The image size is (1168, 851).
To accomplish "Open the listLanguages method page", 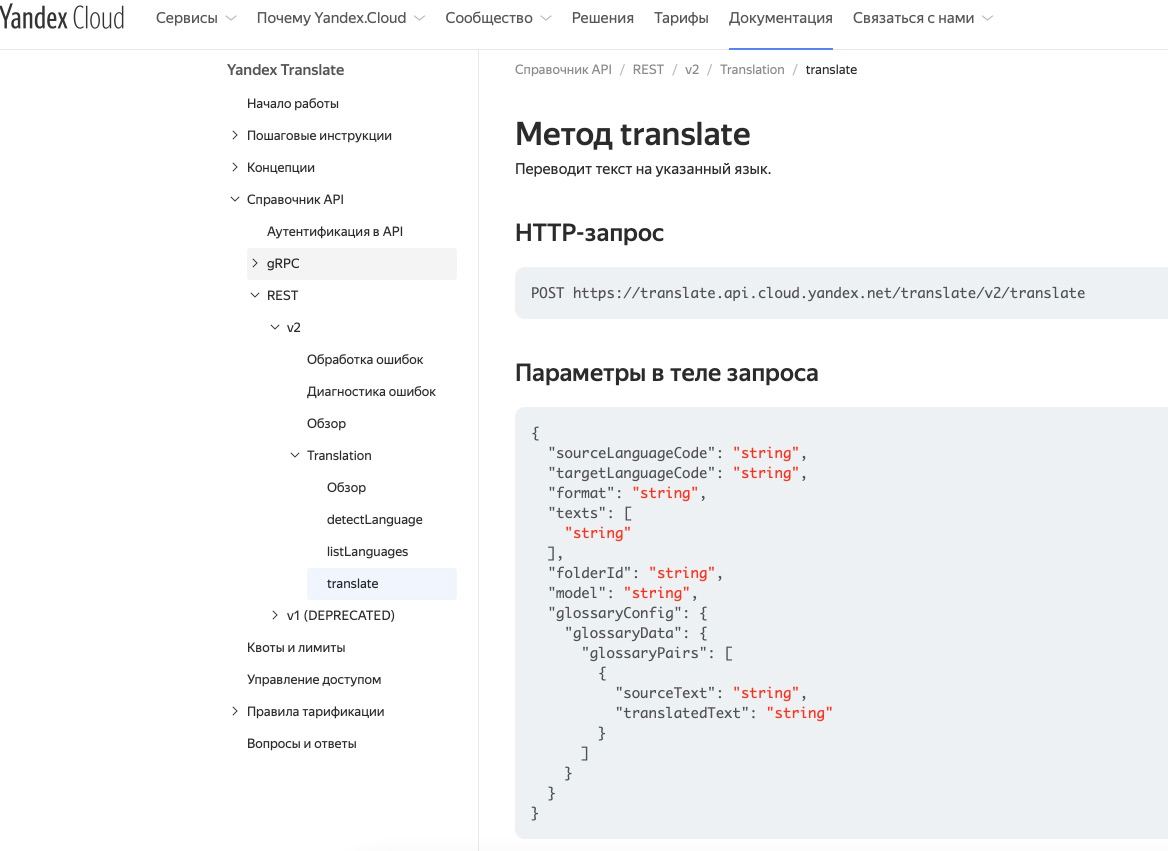I will [x=367, y=551].
